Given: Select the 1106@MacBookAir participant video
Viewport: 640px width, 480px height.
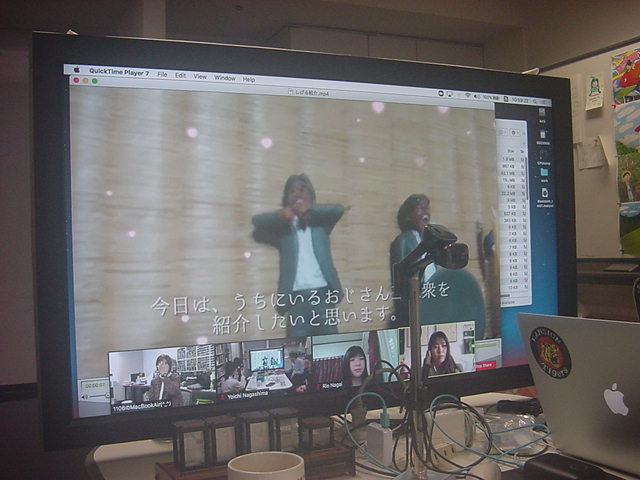Looking at the screenshot, I should tap(162, 380).
